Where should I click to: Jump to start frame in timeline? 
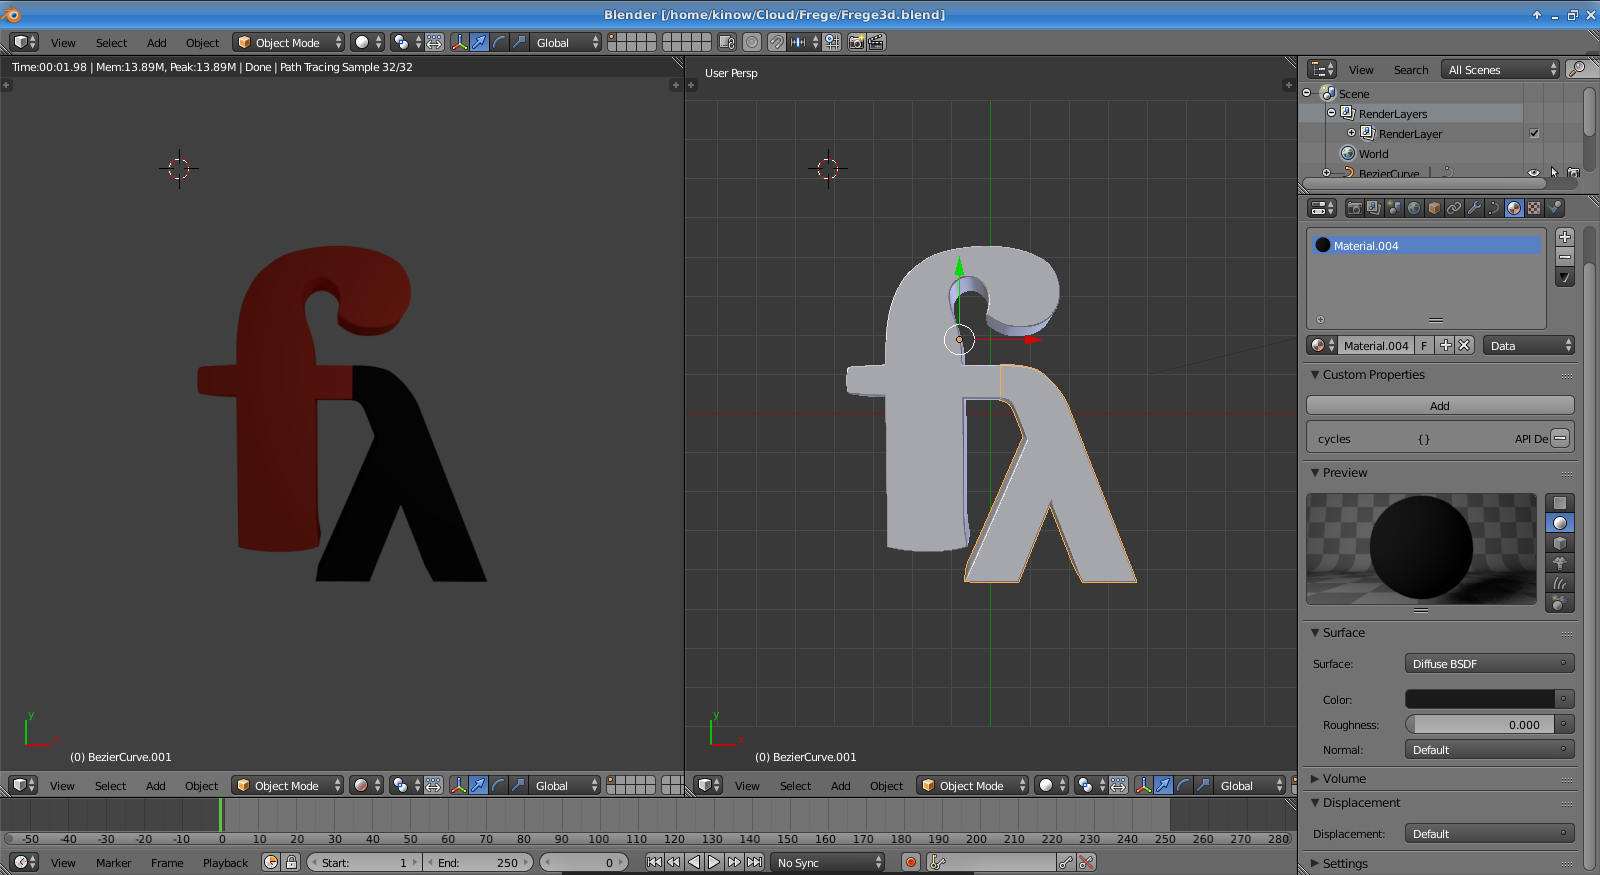(x=654, y=862)
